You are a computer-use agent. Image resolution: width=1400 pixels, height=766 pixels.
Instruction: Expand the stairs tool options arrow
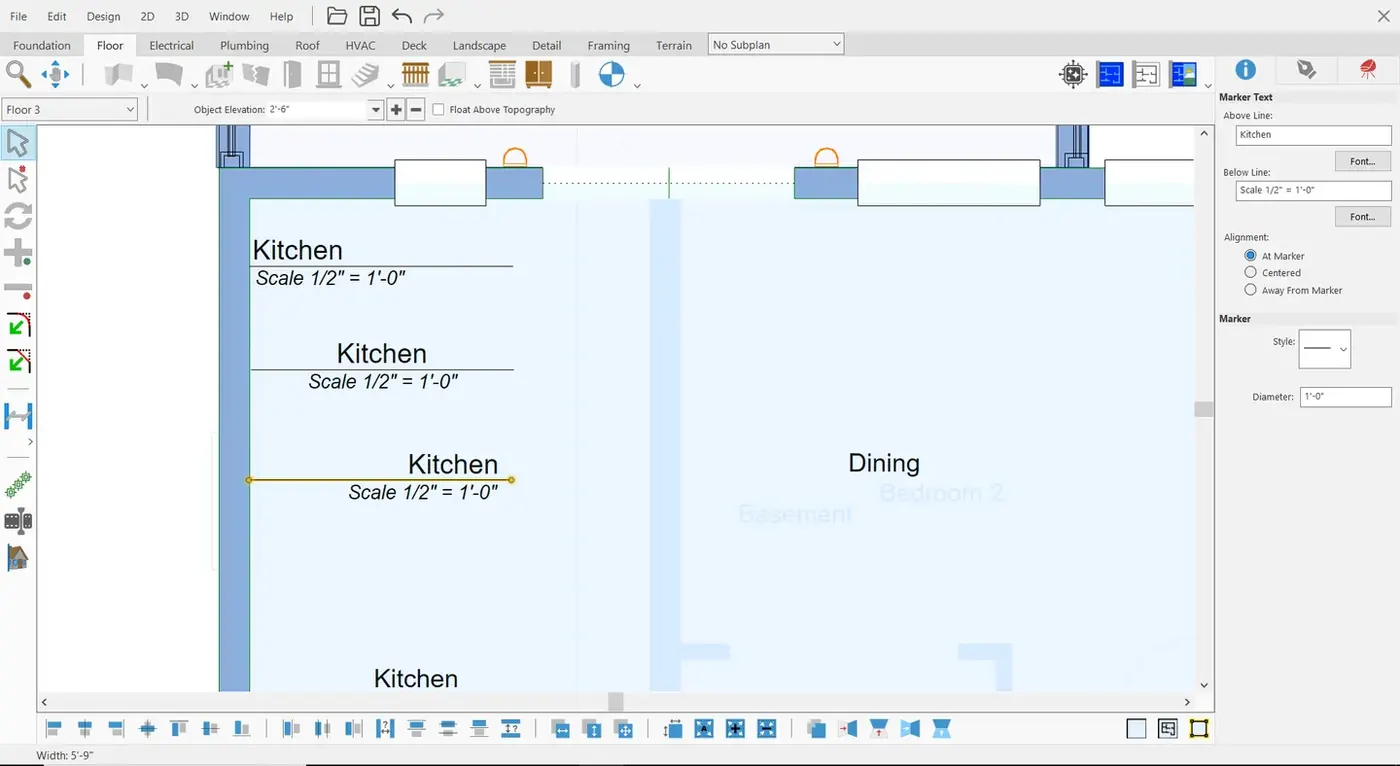[389, 86]
